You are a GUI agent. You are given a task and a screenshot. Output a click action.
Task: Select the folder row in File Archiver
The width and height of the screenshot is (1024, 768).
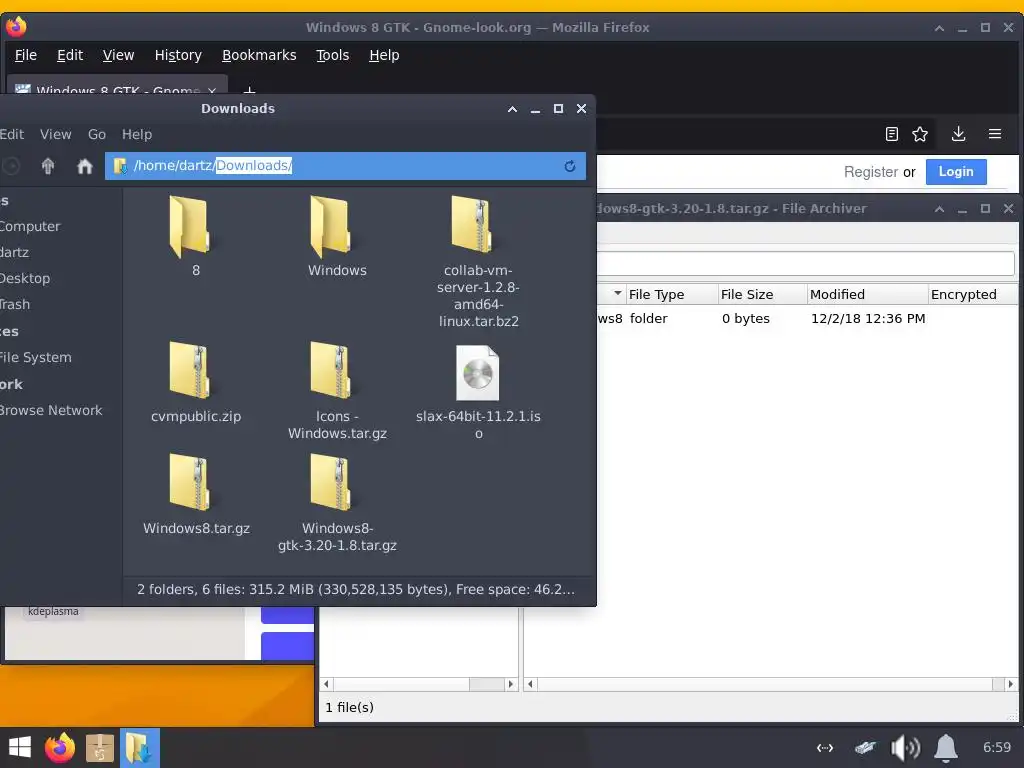[x=807, y=319]
